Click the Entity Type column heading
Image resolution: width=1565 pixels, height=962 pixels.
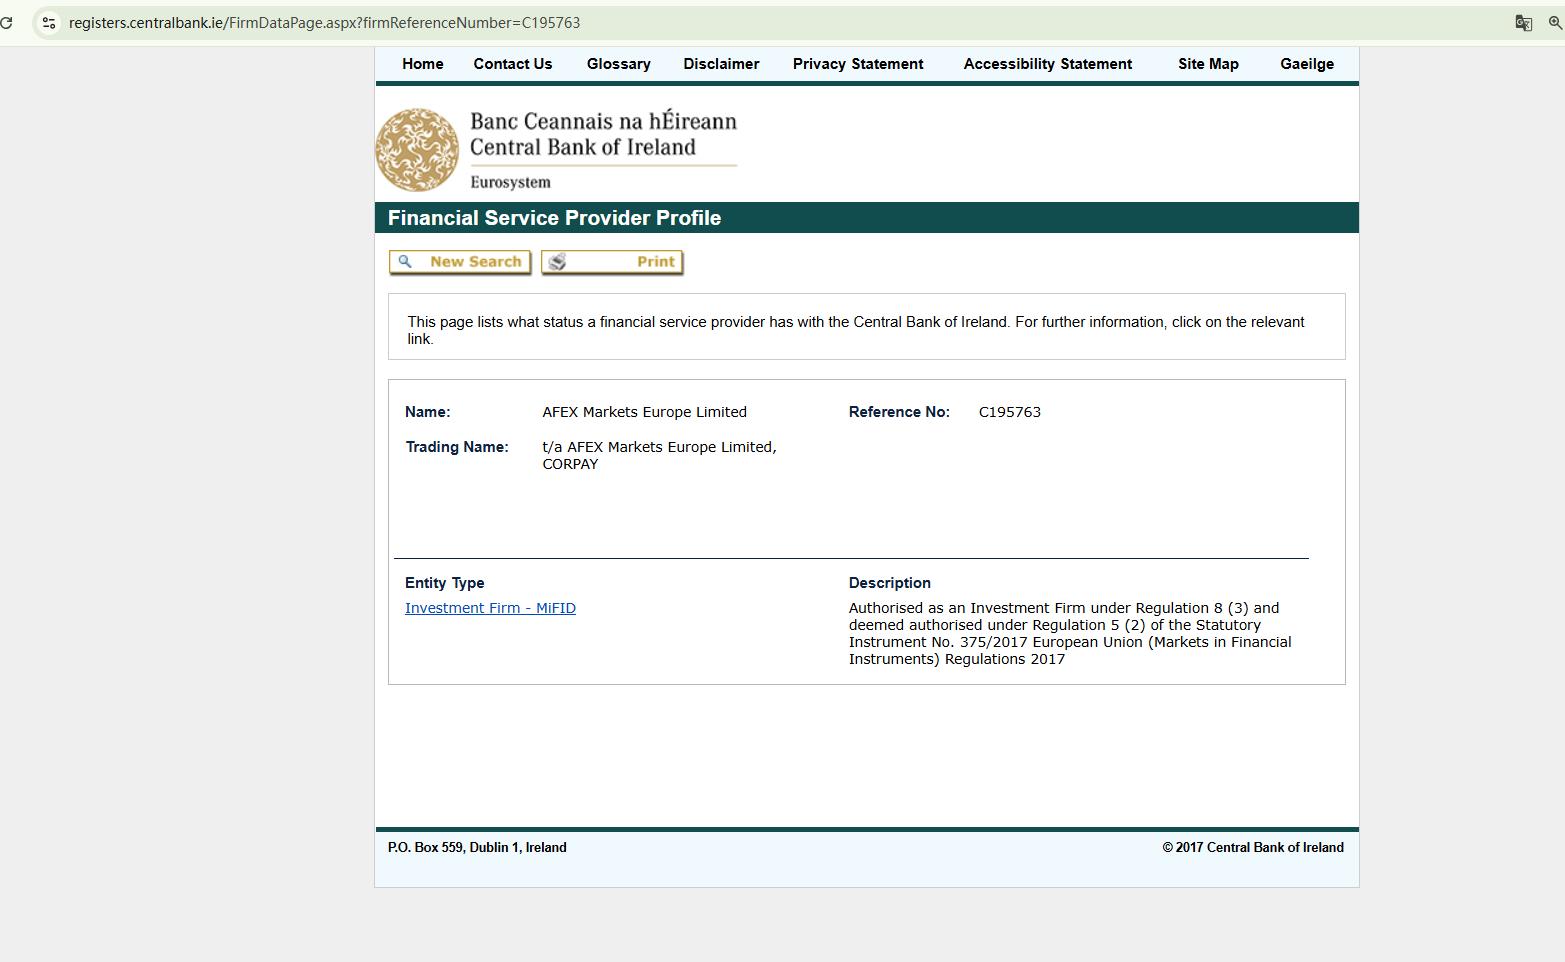(x=445, y=583)
